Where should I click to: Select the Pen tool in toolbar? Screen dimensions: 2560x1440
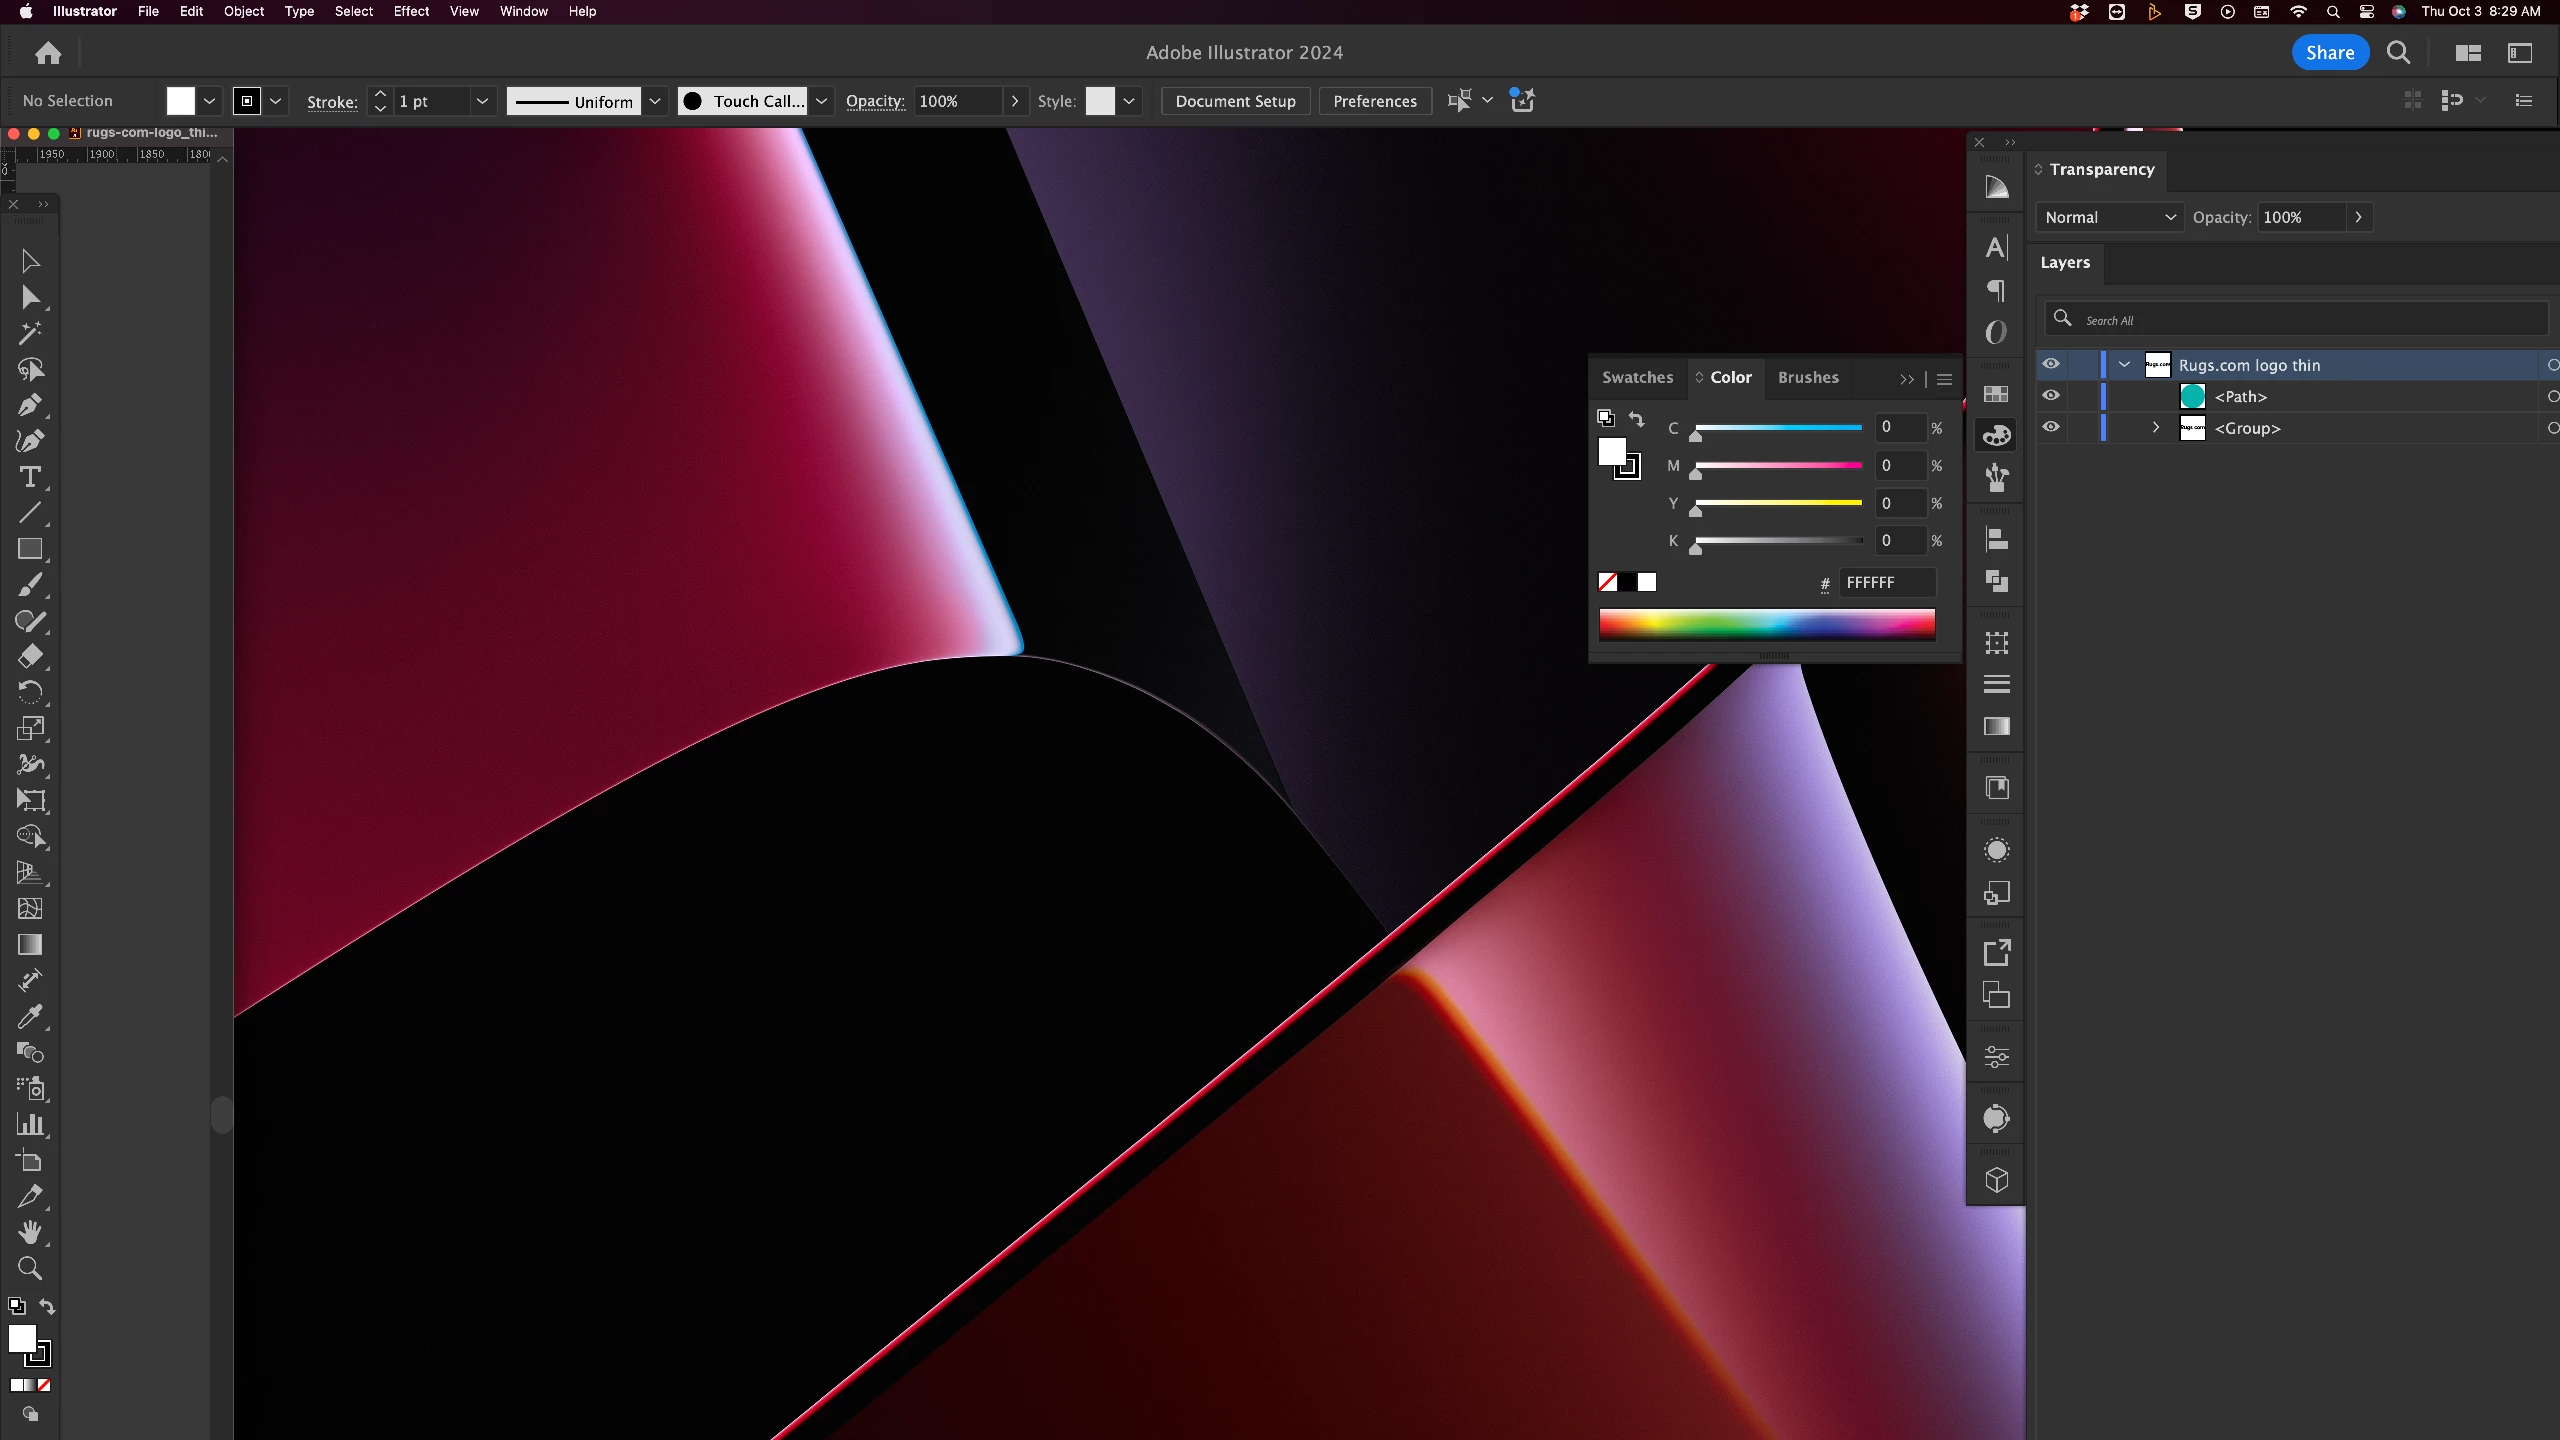pyautogui.click(x=29, y=405)
